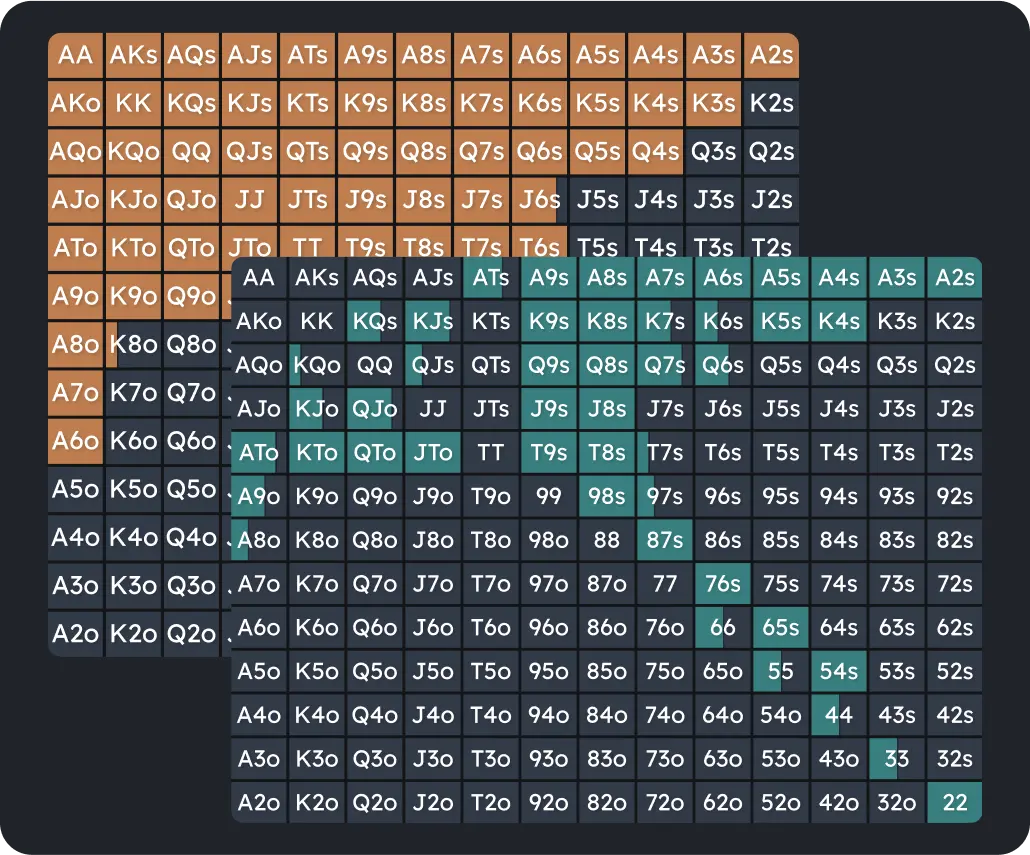This screenshot has height=855, width=1030.
Task: Click the KK cell in the front grid
Action: 316,322
